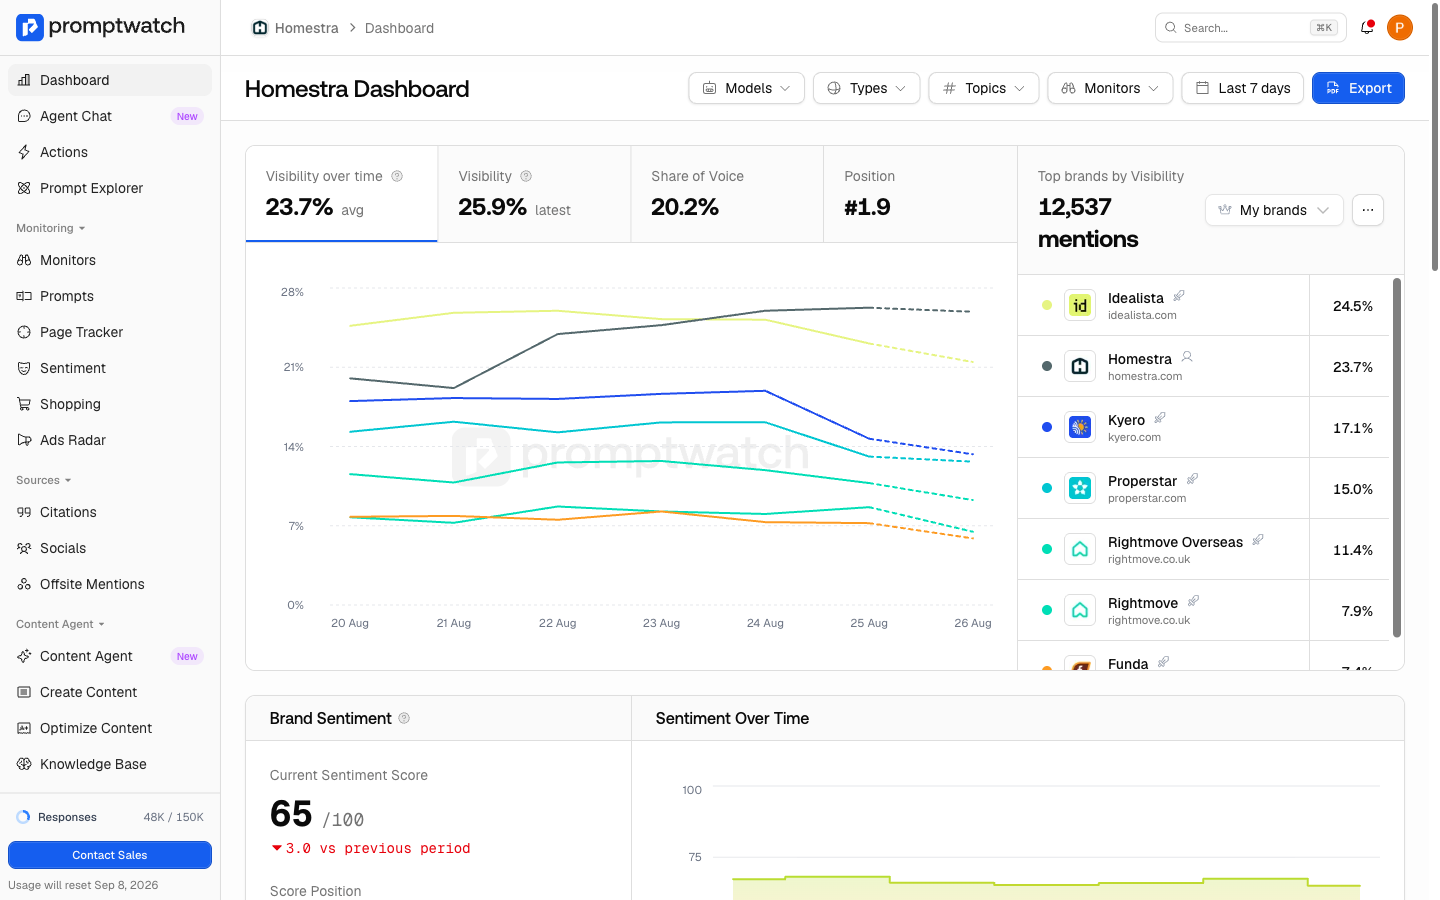Viewport: 1440px width, 900px height.
Task: Click the Dashboard breadcrumb link
Action: (399, 28)
